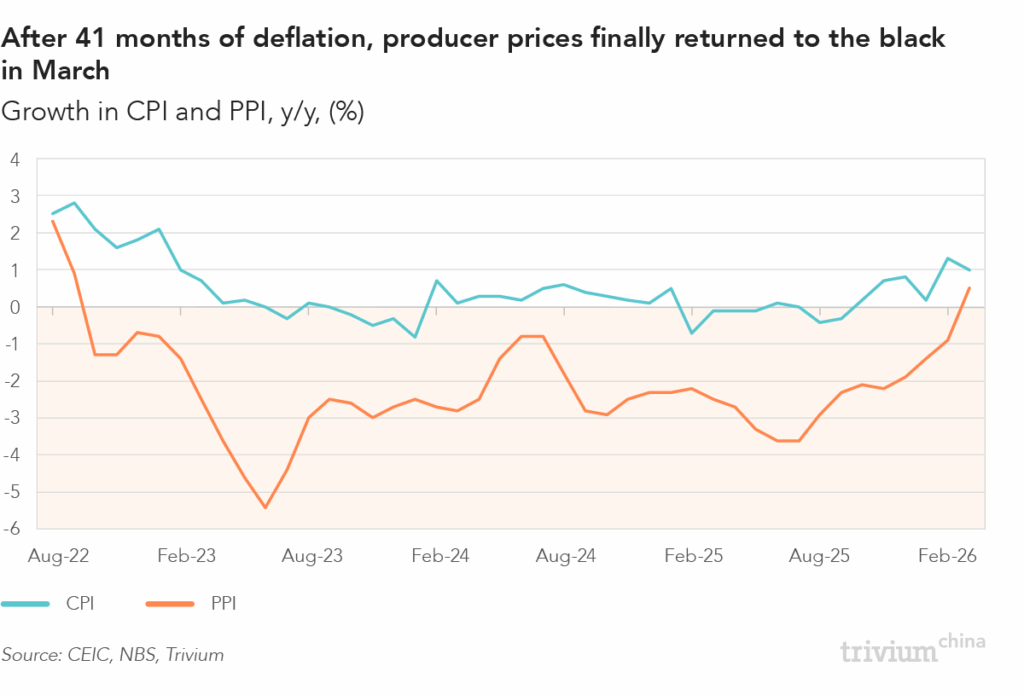1024x695 pixels.
Task: Click the subtitle Growth in CPI and PPI
Action: pos(183,112)
